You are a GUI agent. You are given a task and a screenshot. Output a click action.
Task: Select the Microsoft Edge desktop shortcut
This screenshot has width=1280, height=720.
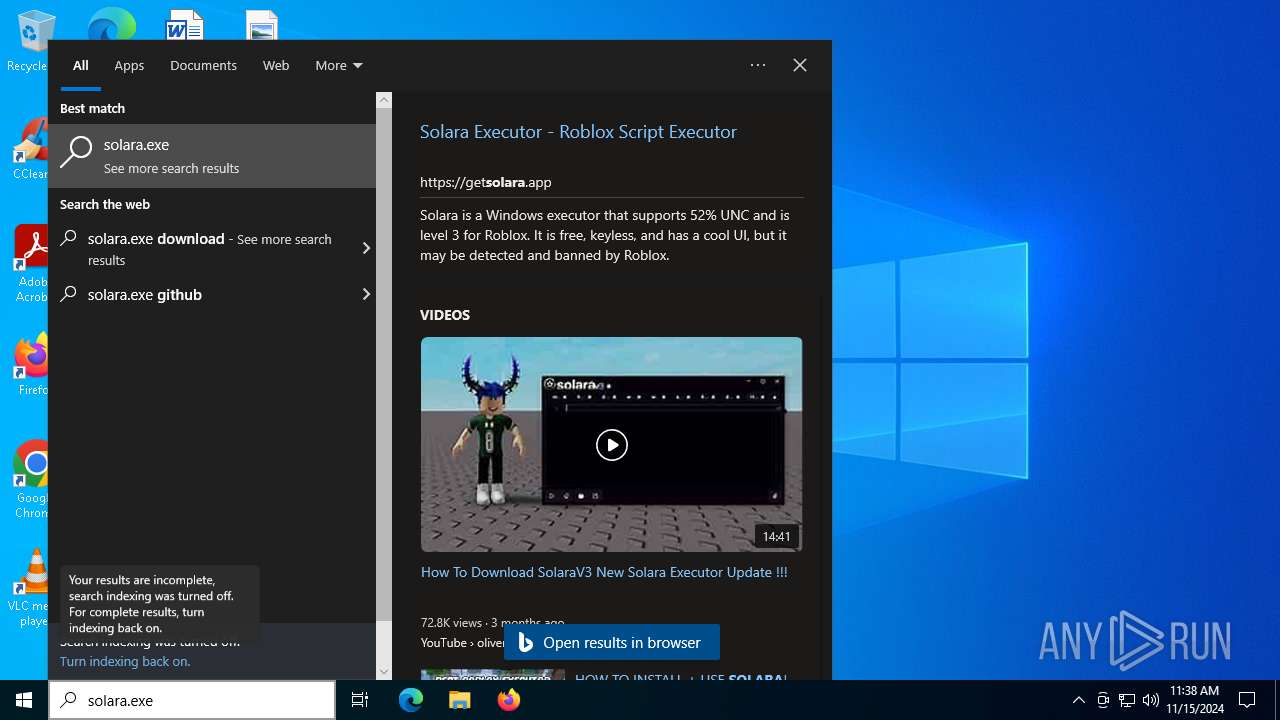click(111, 24)
